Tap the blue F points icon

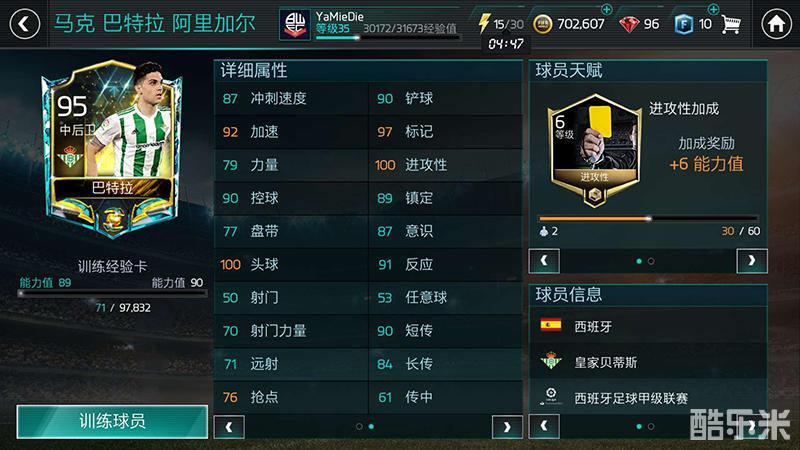click(x=684, y=24)
